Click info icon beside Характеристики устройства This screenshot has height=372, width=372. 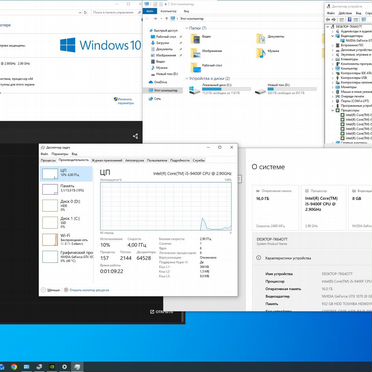click(x=258, y=258)
